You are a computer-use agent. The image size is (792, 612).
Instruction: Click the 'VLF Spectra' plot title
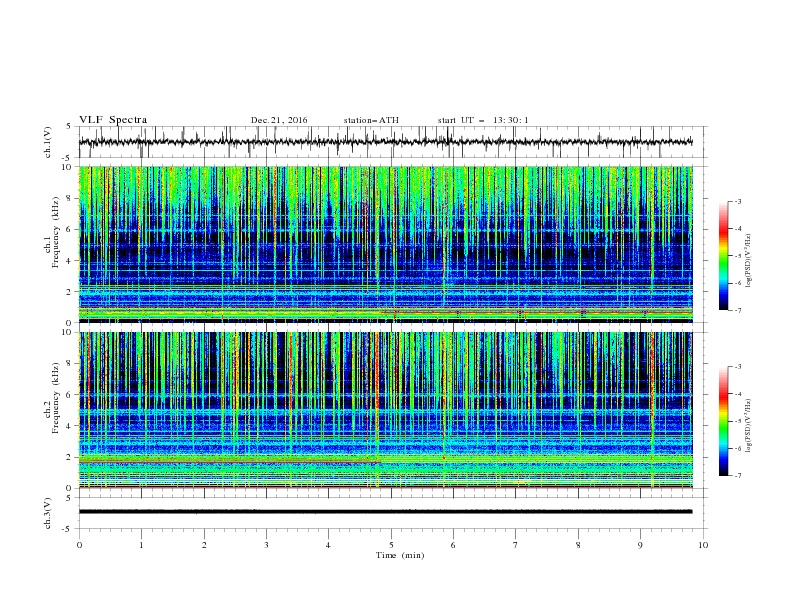113,120
